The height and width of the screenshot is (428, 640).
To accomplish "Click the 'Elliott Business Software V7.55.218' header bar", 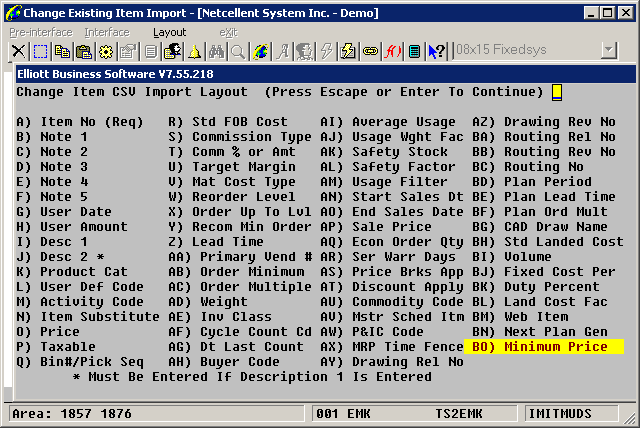I will coord(326,74).
